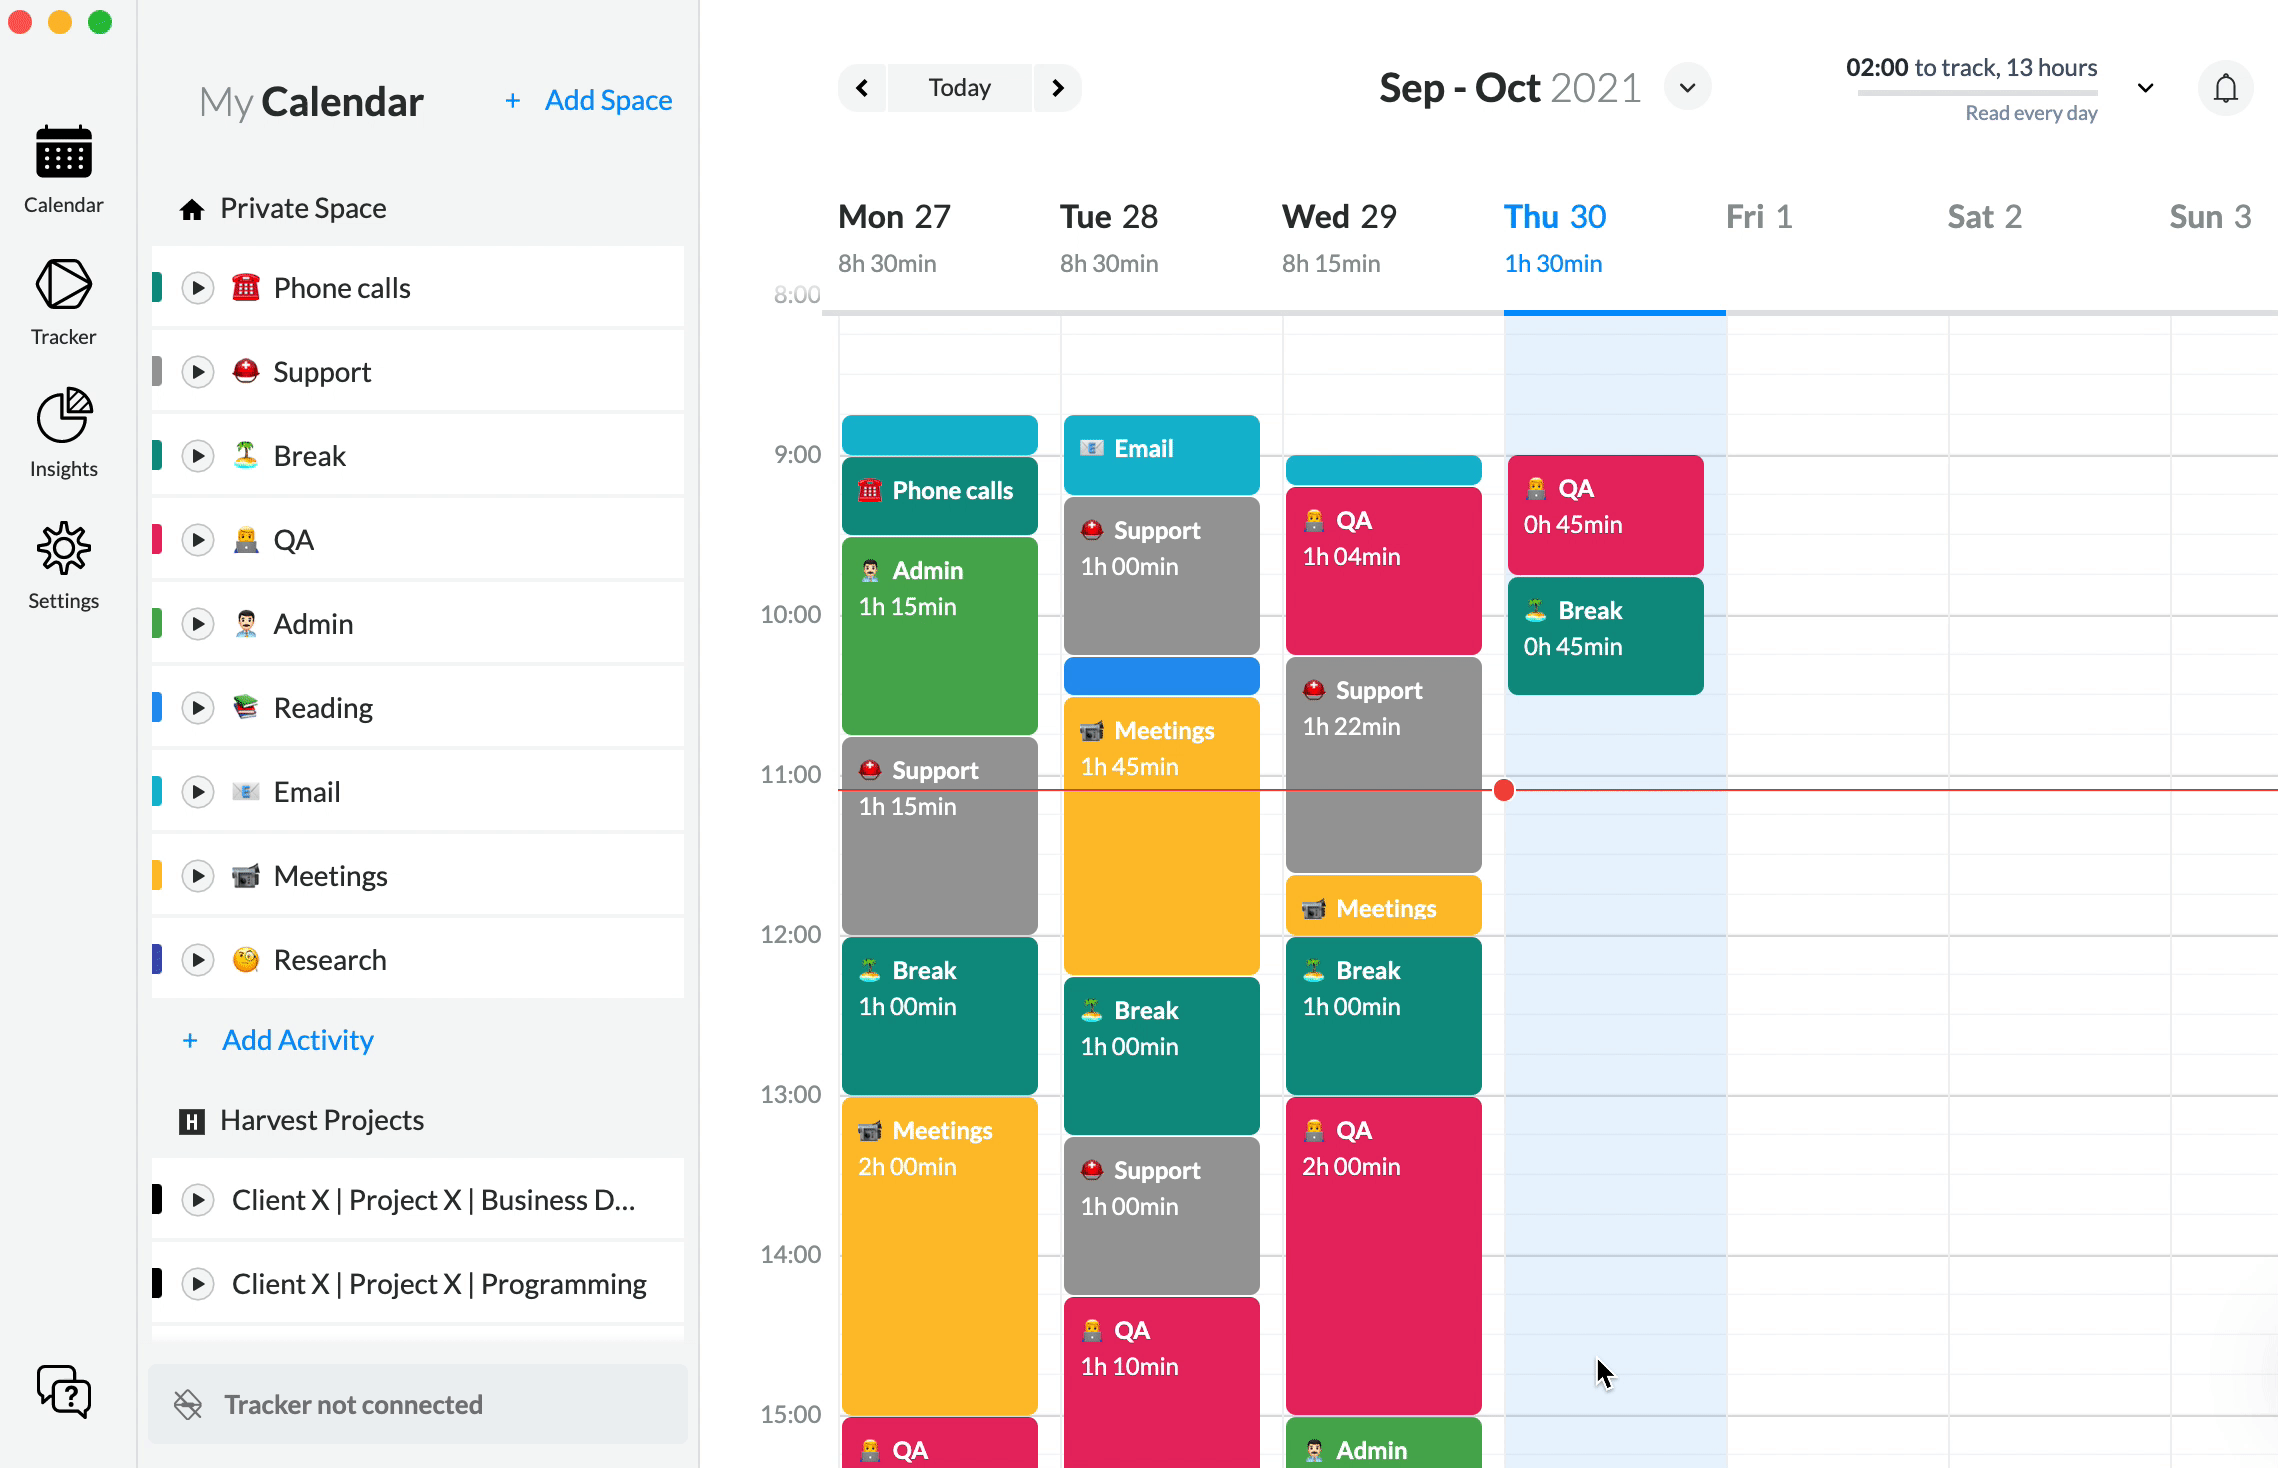
Task: Click the notifications bell icon
Action: [x=2225, y=89]
